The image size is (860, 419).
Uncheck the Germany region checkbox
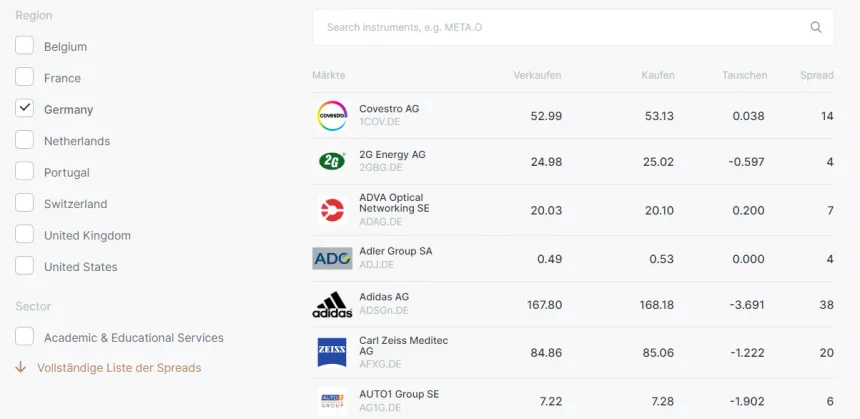[x=24, y=108]
